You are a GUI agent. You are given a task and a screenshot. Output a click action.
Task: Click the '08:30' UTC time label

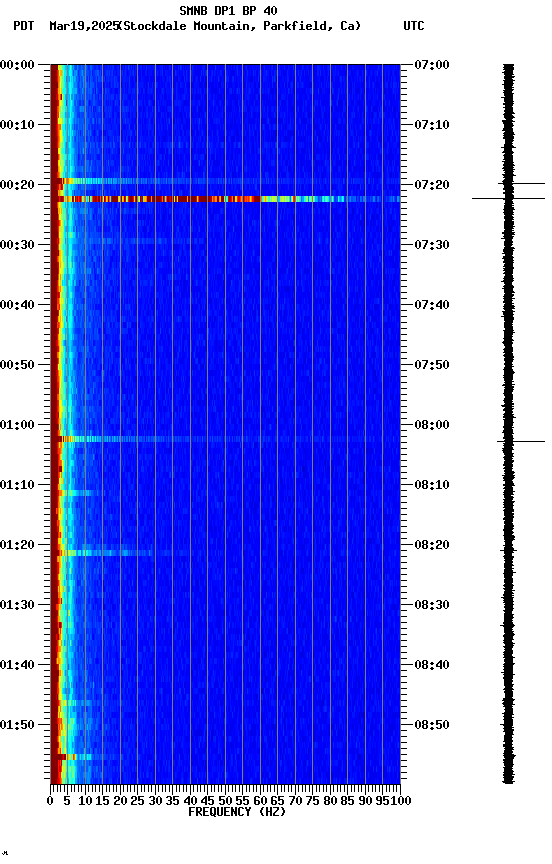coord(432,605)
